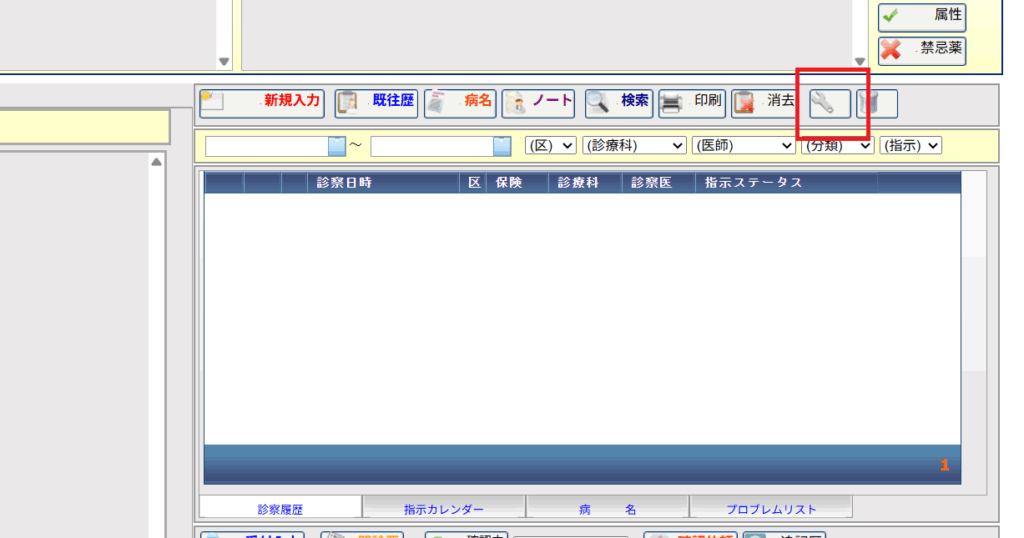
Task: Open the (指示) order dropdown
Action: 911,146
